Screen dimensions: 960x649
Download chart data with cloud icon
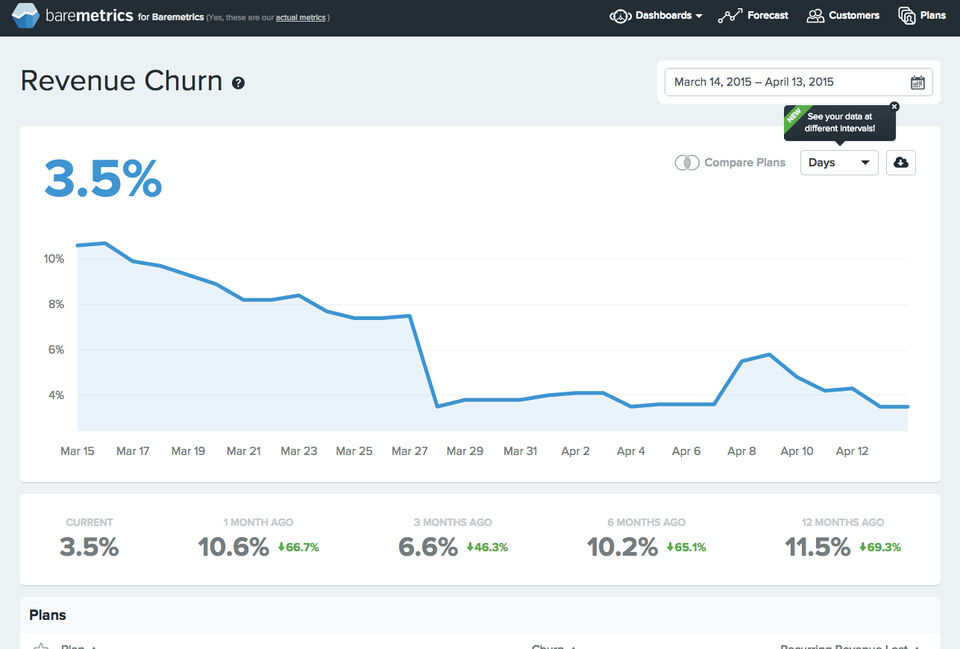coord(901,163)
